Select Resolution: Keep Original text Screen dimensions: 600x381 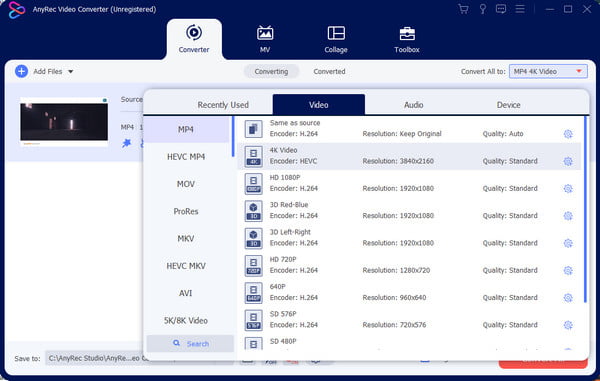pos(402,134)
